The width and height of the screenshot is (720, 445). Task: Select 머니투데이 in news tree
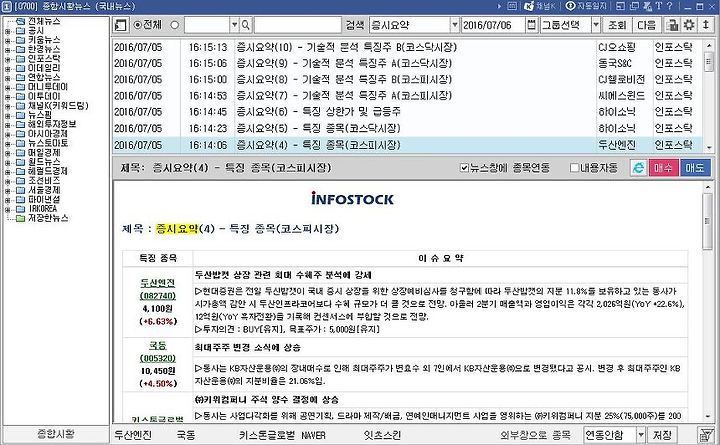point(48,87)
